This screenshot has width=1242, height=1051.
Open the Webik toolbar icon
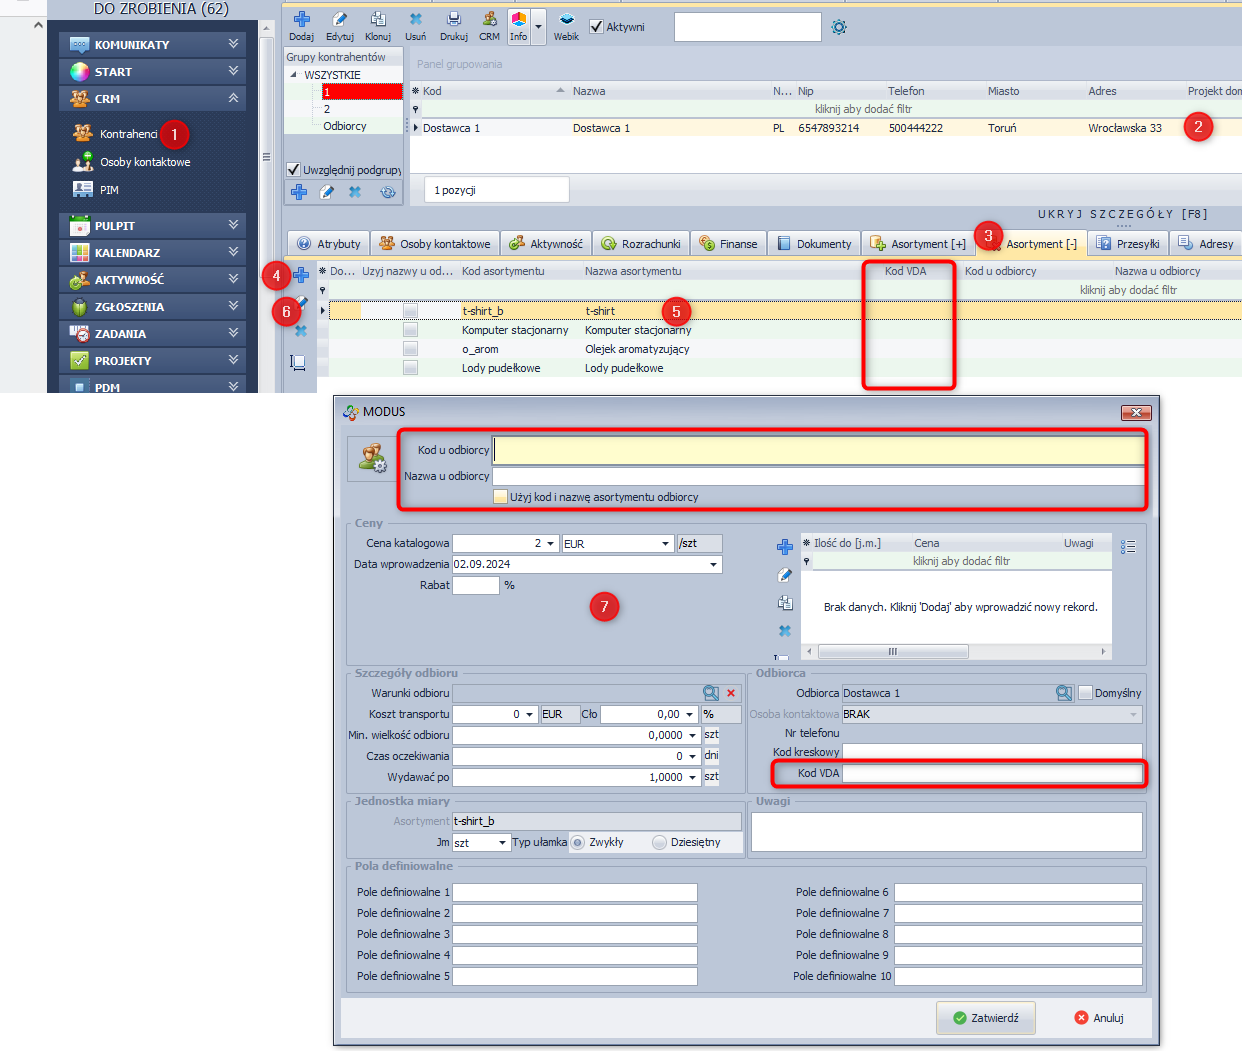click(566, 20)
